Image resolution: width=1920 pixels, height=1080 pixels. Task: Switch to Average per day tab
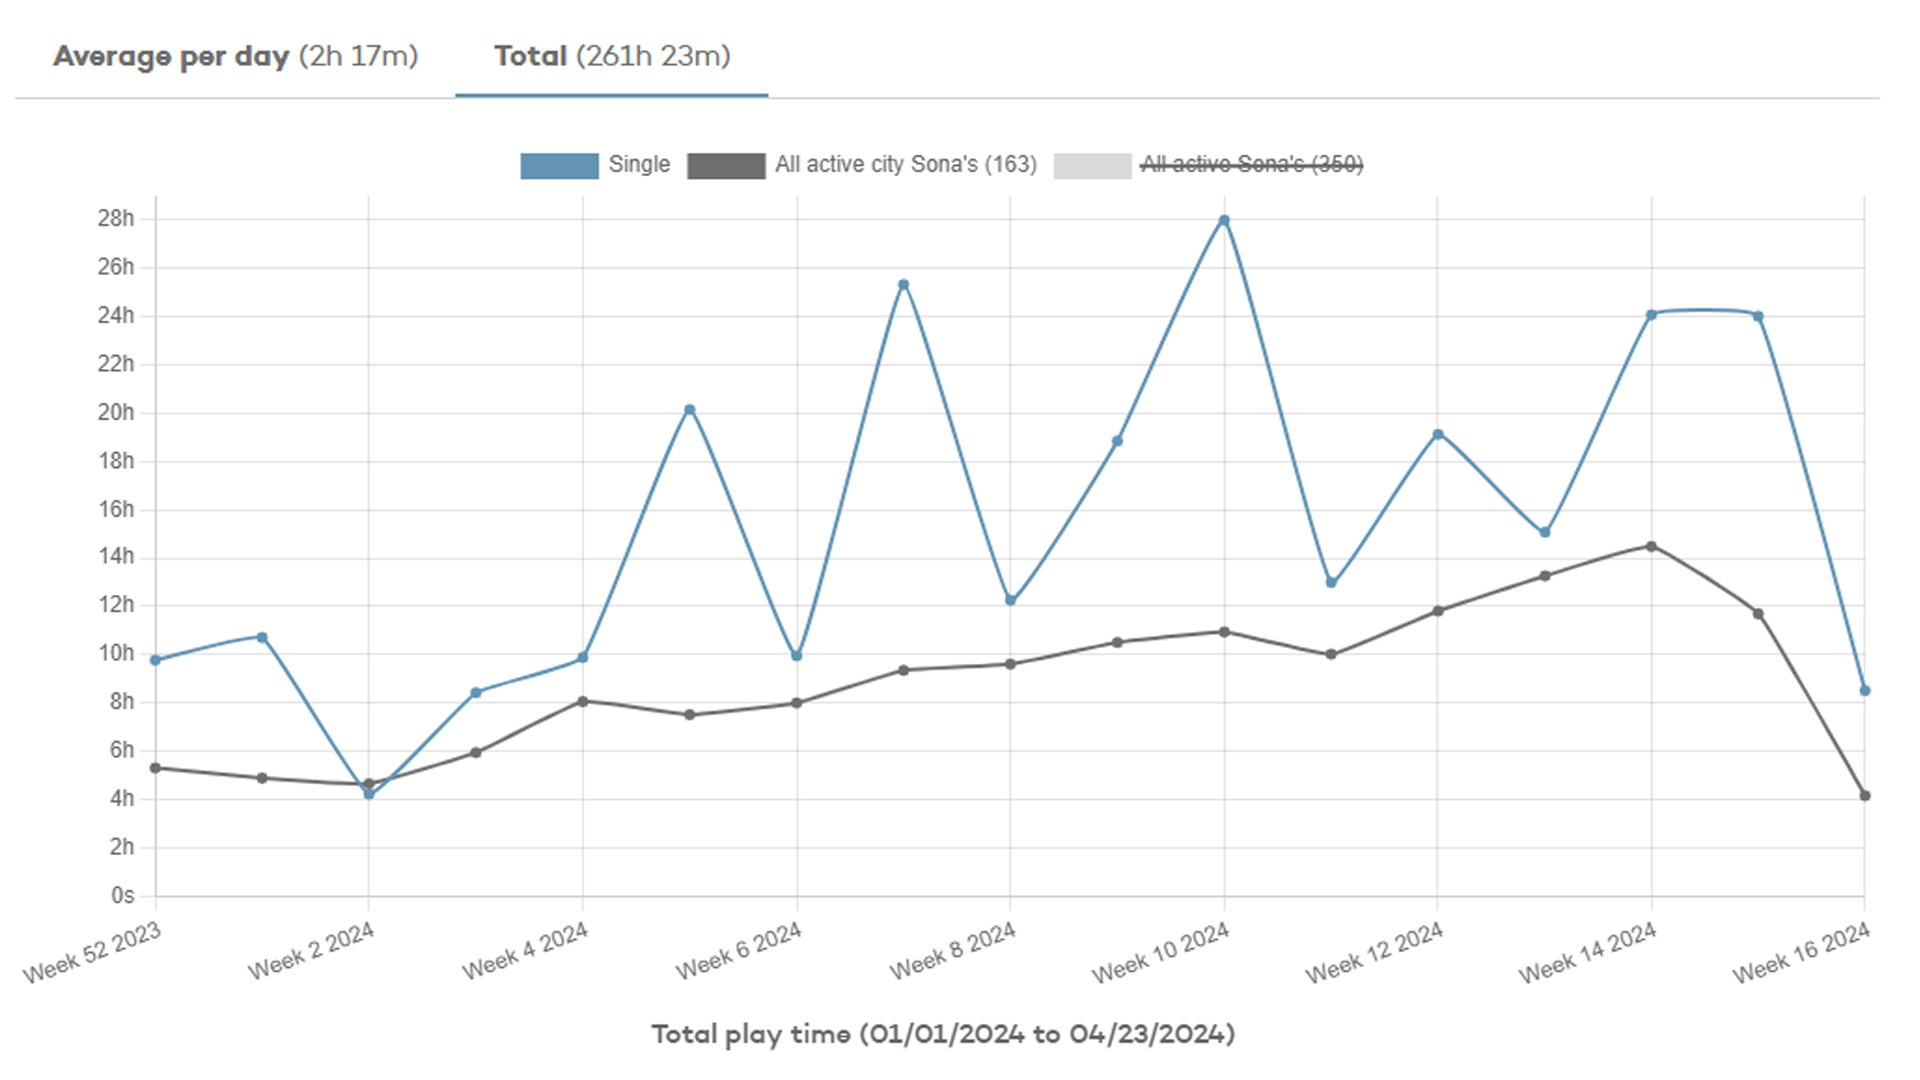[235, 56]
